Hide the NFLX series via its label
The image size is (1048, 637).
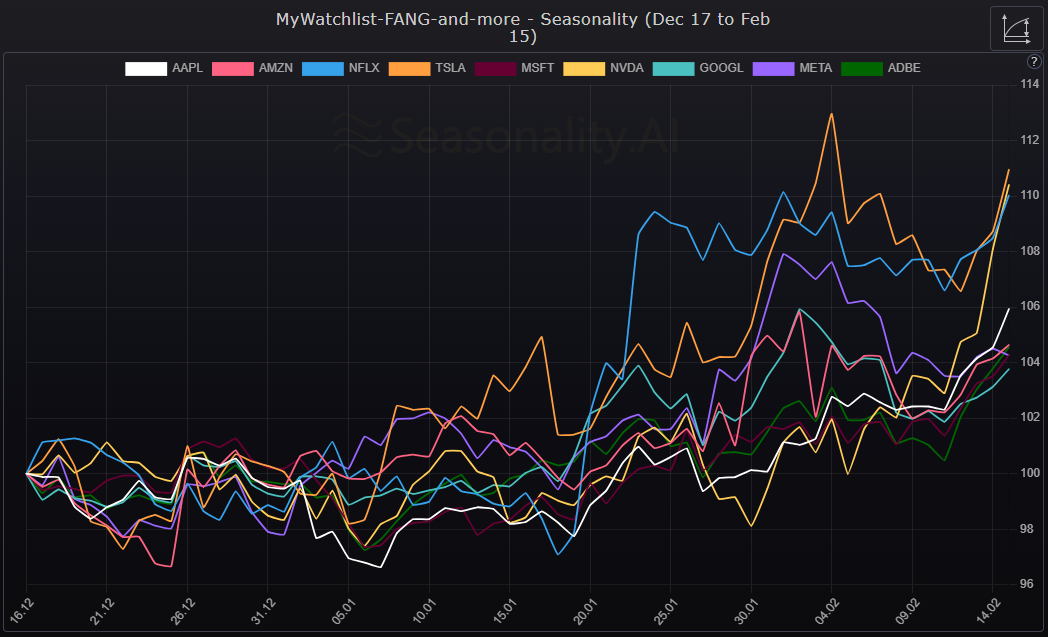tap(364, 68)
